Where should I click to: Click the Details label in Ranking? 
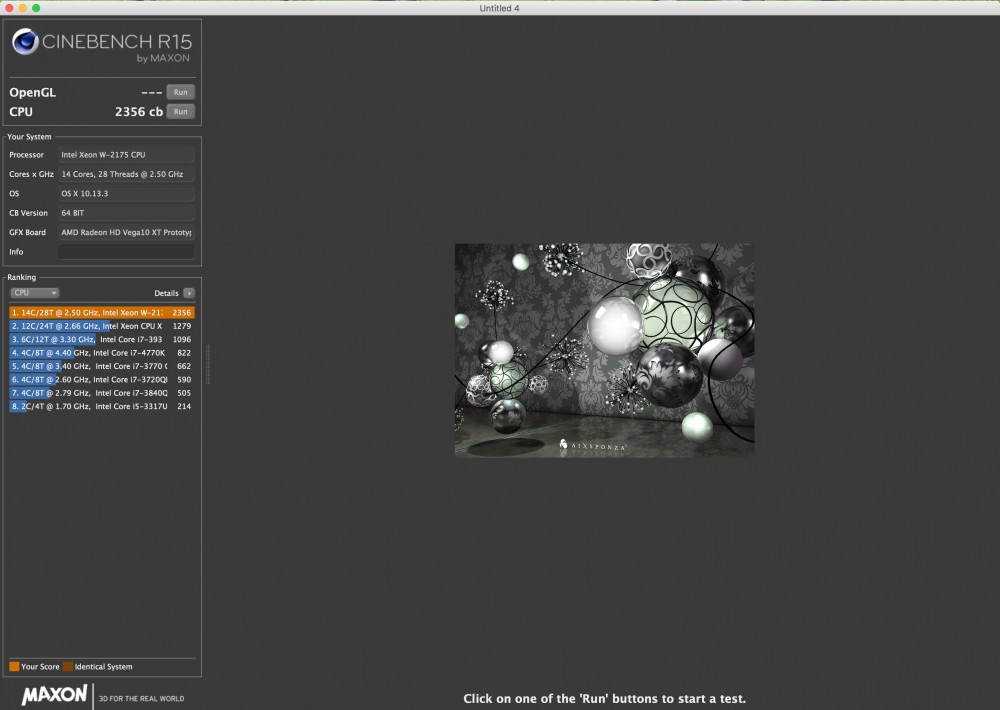pos(166,293)
